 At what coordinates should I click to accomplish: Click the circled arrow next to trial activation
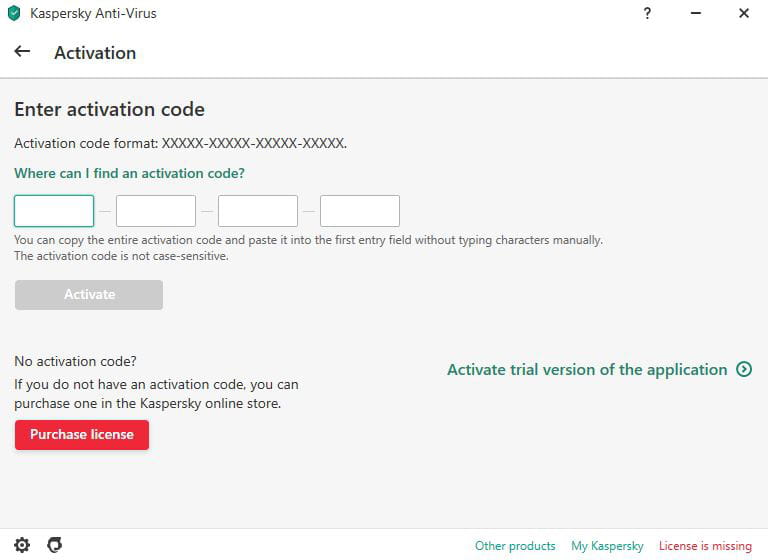[x=744, y=369]
